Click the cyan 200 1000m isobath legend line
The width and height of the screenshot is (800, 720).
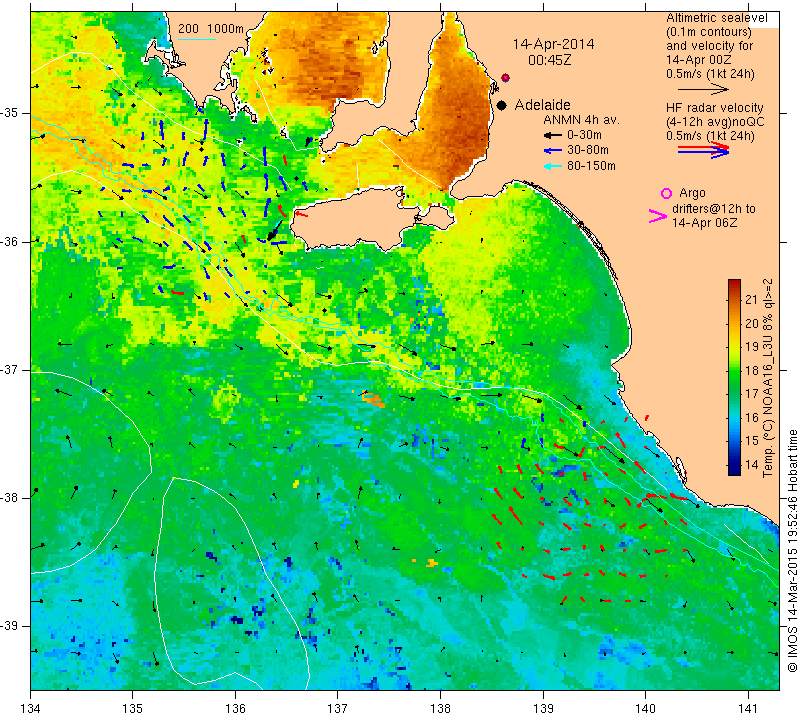(x=197, y=39)
